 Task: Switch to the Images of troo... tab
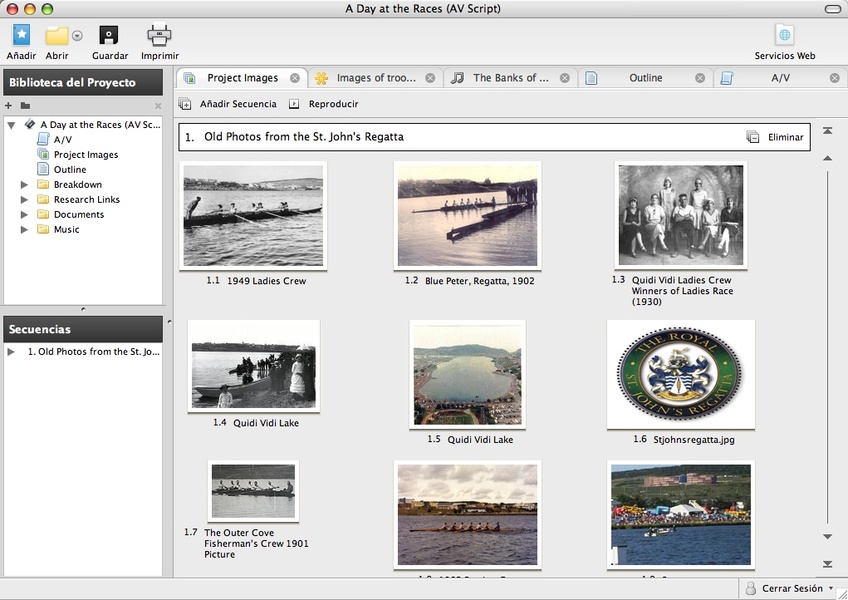coord(376,78)
